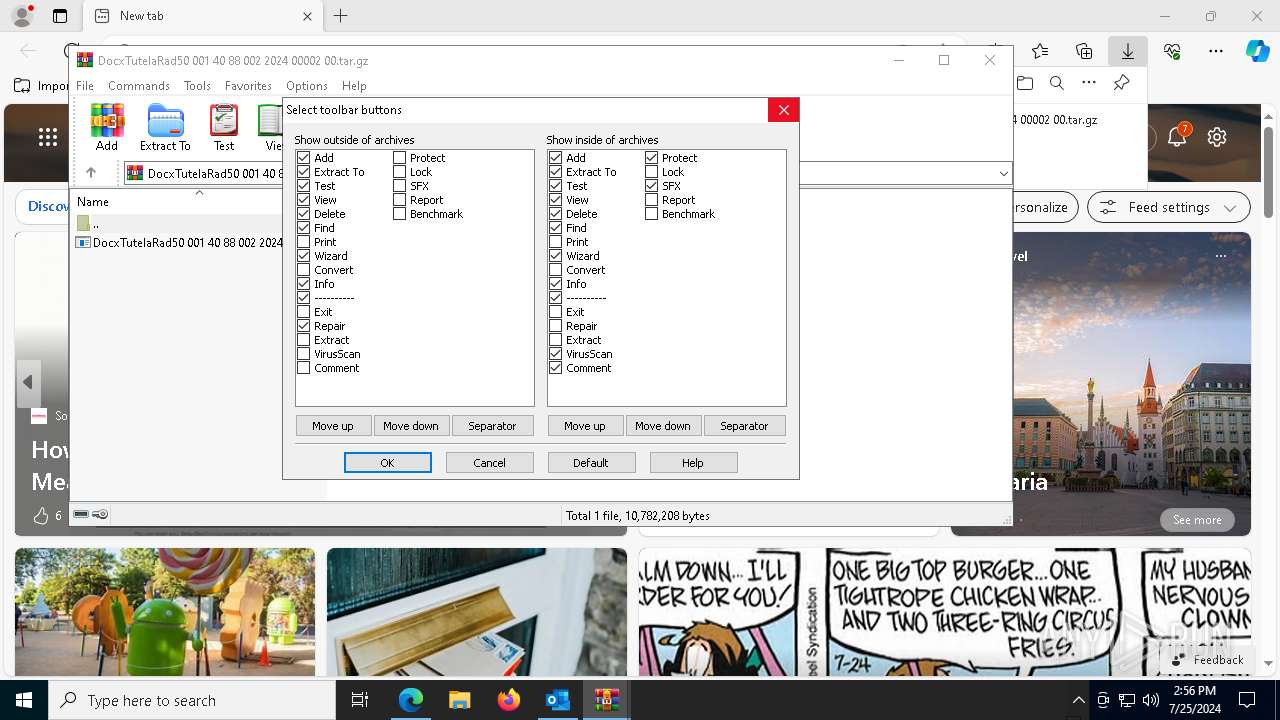The image size is (1280, 720).
Task: Click OK in Select toolbar buttons dialog
Action: (x=388, y=463)
